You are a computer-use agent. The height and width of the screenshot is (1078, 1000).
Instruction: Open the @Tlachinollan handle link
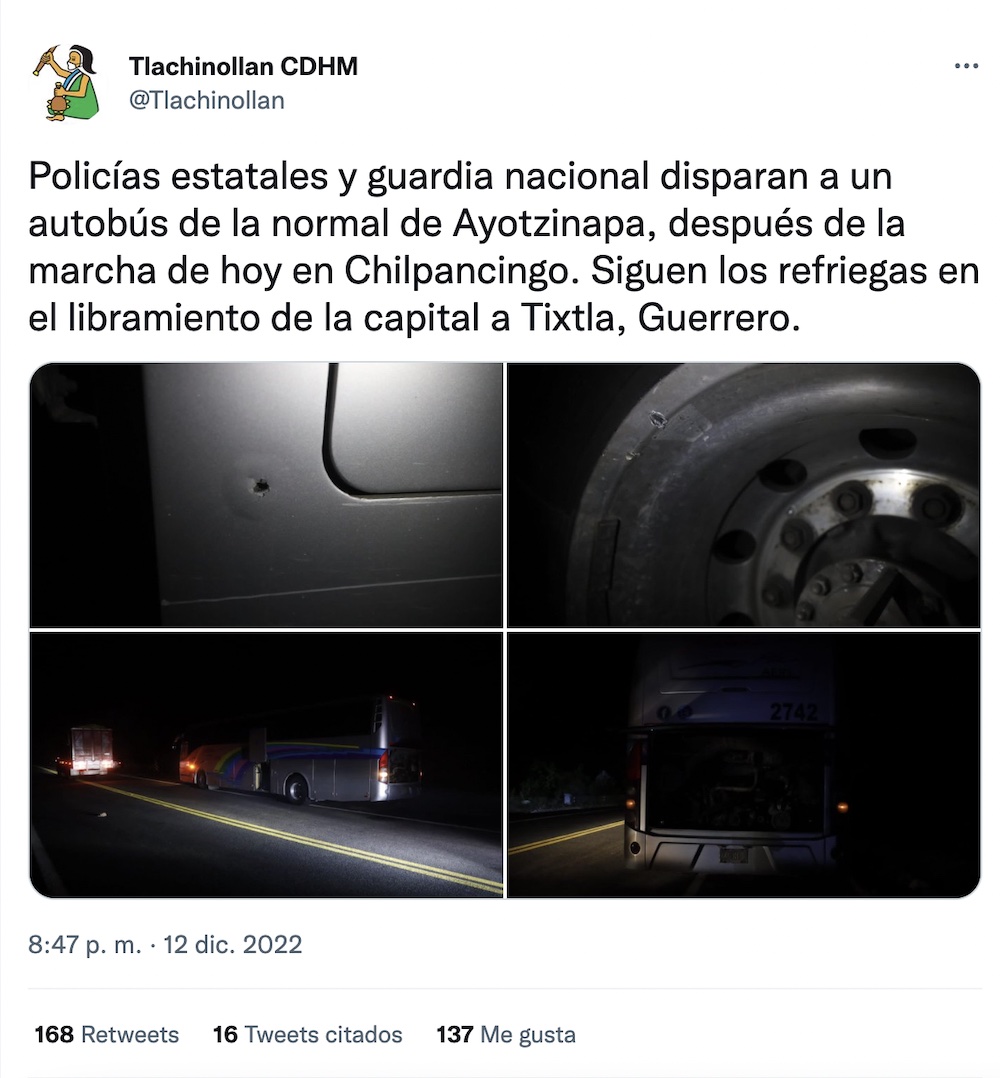(x=207, y=100)
